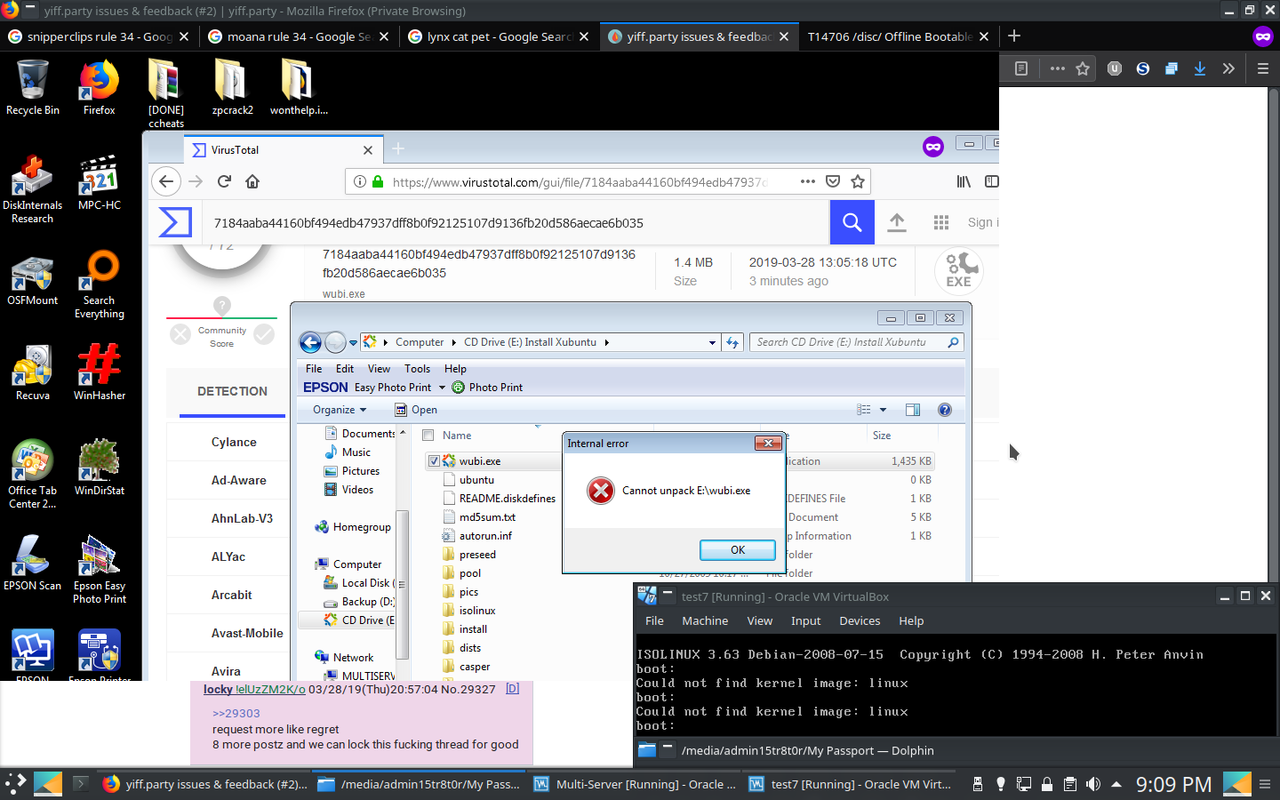Open Search Everything desktop shortcut
Viewport: 1280px width, 800px height.
point(99,286)
